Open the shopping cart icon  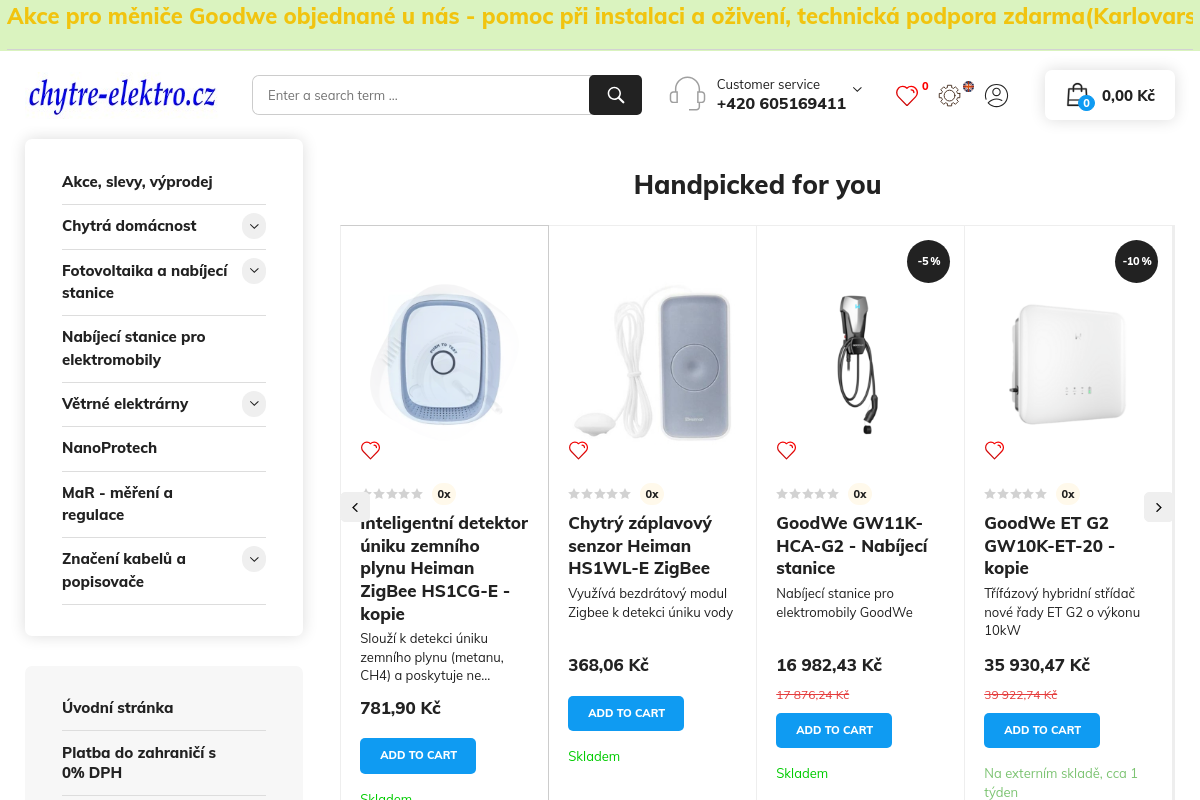tap(1077, 95)
